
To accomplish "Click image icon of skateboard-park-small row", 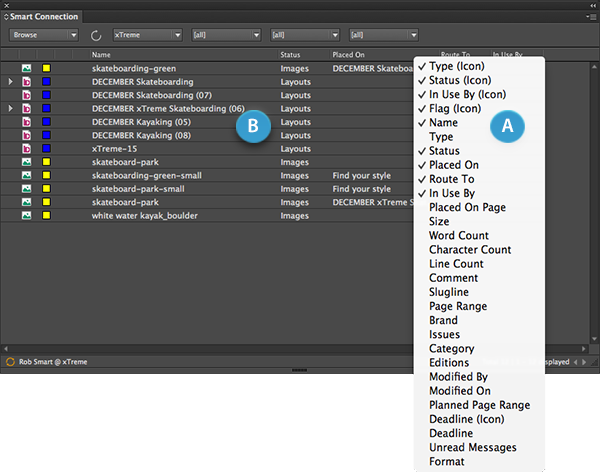I will click(x=26, y=189).
